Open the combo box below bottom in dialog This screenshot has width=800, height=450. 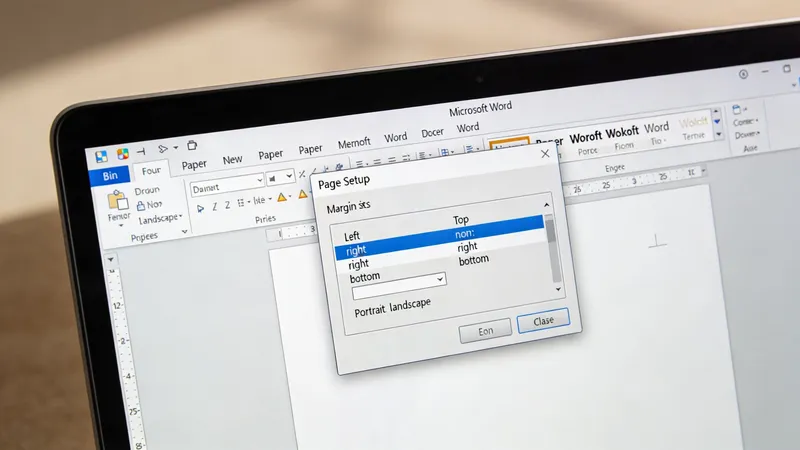[x=440, y=279]
